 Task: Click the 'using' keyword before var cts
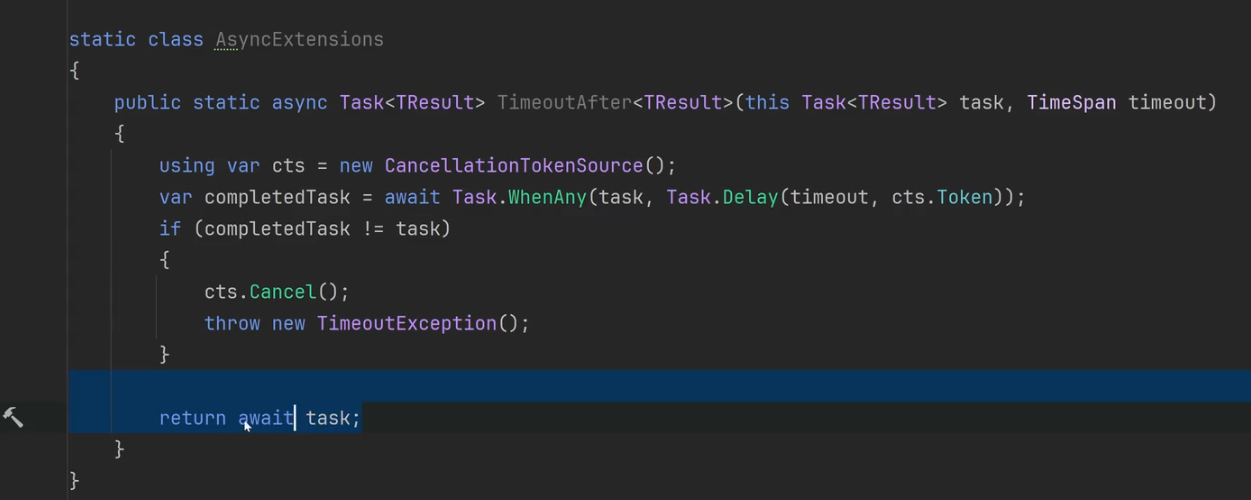point(186,165)
